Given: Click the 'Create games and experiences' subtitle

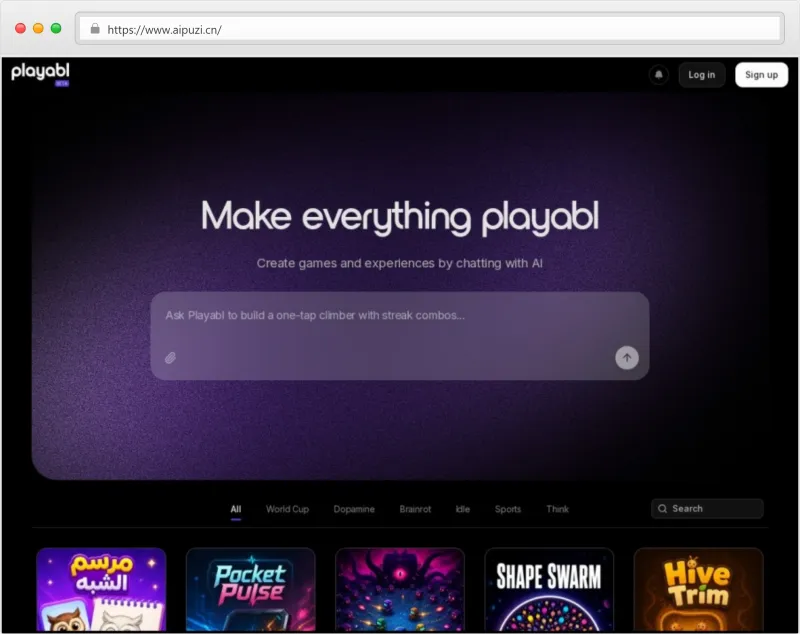Looking at the screenshot, I should pos(399,263).
